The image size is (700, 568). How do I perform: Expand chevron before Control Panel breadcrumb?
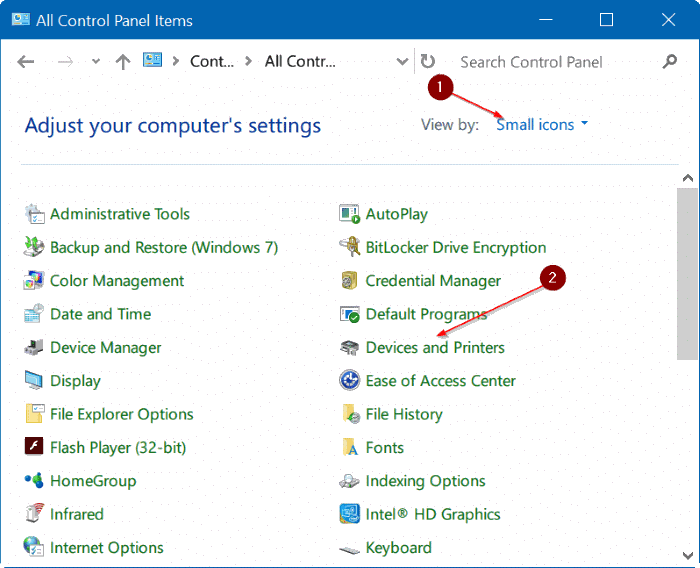pyautogui.click(x=175, y=61)
